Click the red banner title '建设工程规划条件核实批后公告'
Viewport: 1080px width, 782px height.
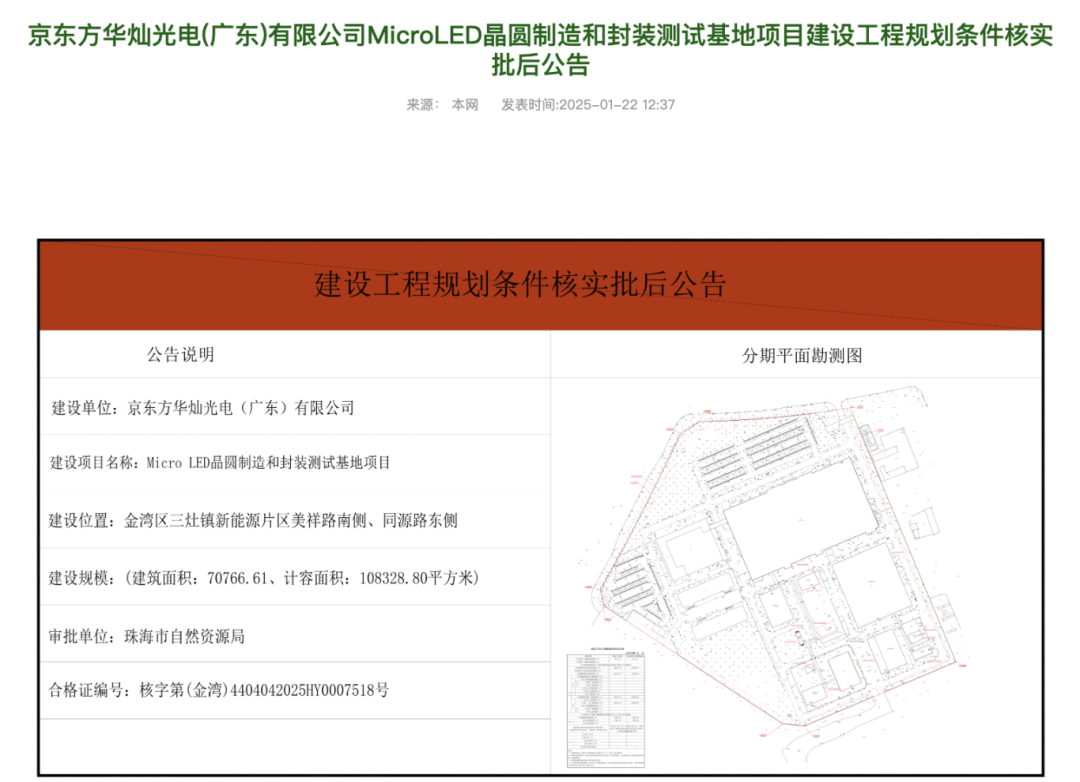click(x=521, y=285)
